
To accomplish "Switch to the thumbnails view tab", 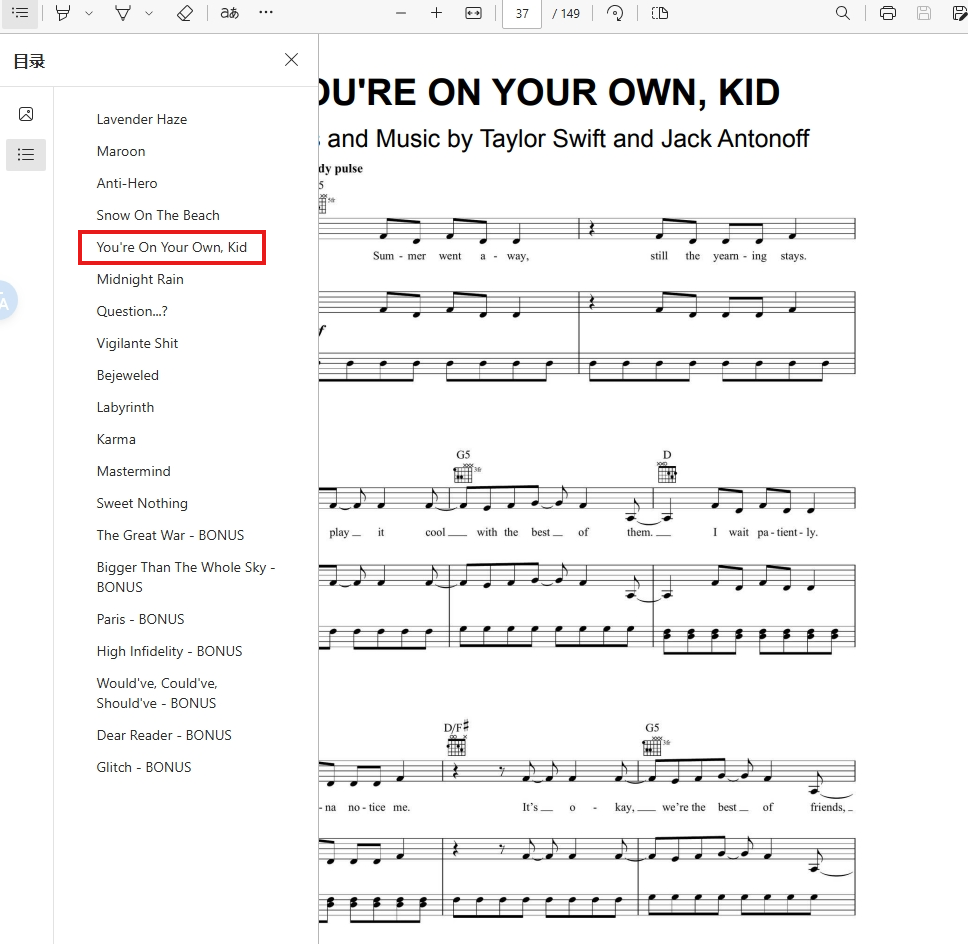I will click(x=26, y=114).
